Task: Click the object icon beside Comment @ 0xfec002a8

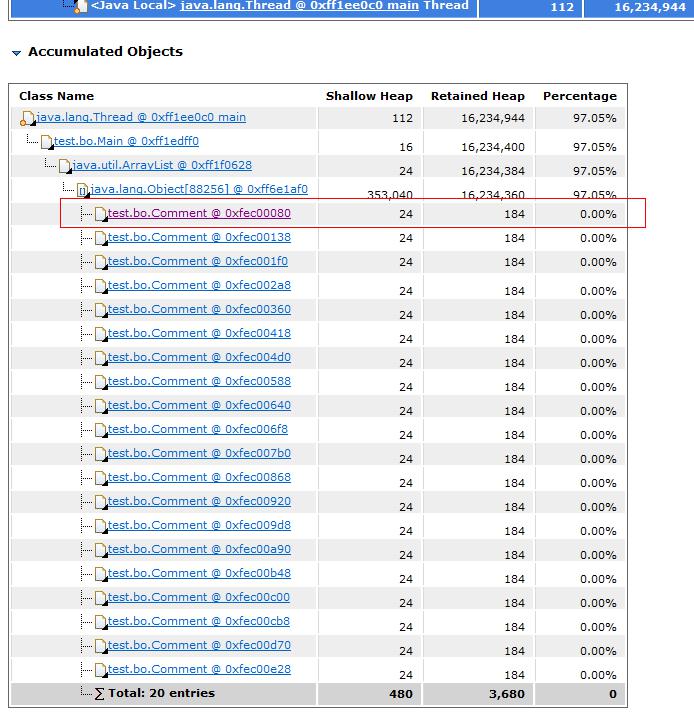Action: coord(101,286)
